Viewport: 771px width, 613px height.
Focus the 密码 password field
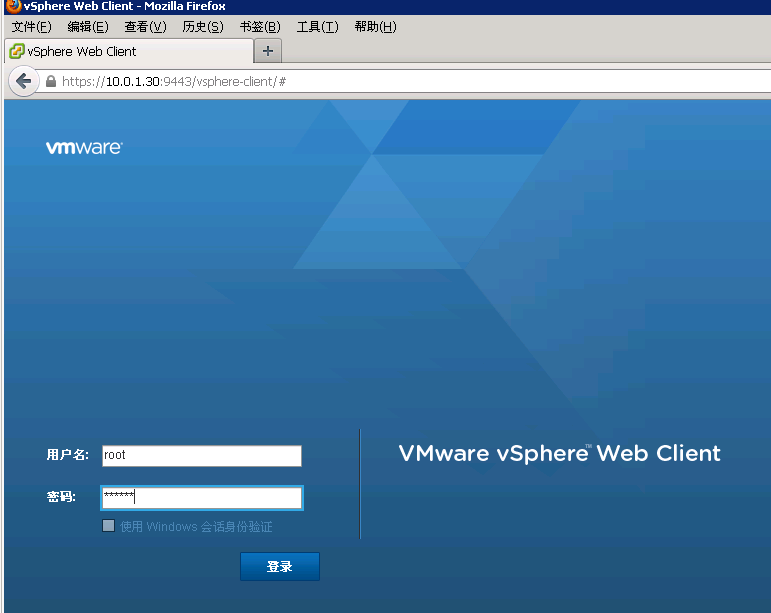pyautogui.click(x=202, y=498)
